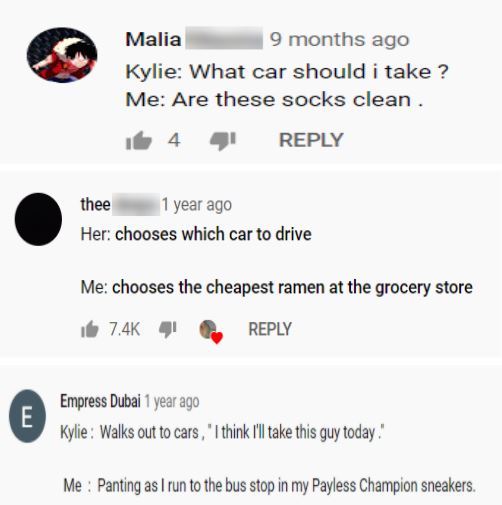Like Malia's comment with thumbs up
This screenshot has height=505, width=502.
pyautogui.click(x=139, y=140)
